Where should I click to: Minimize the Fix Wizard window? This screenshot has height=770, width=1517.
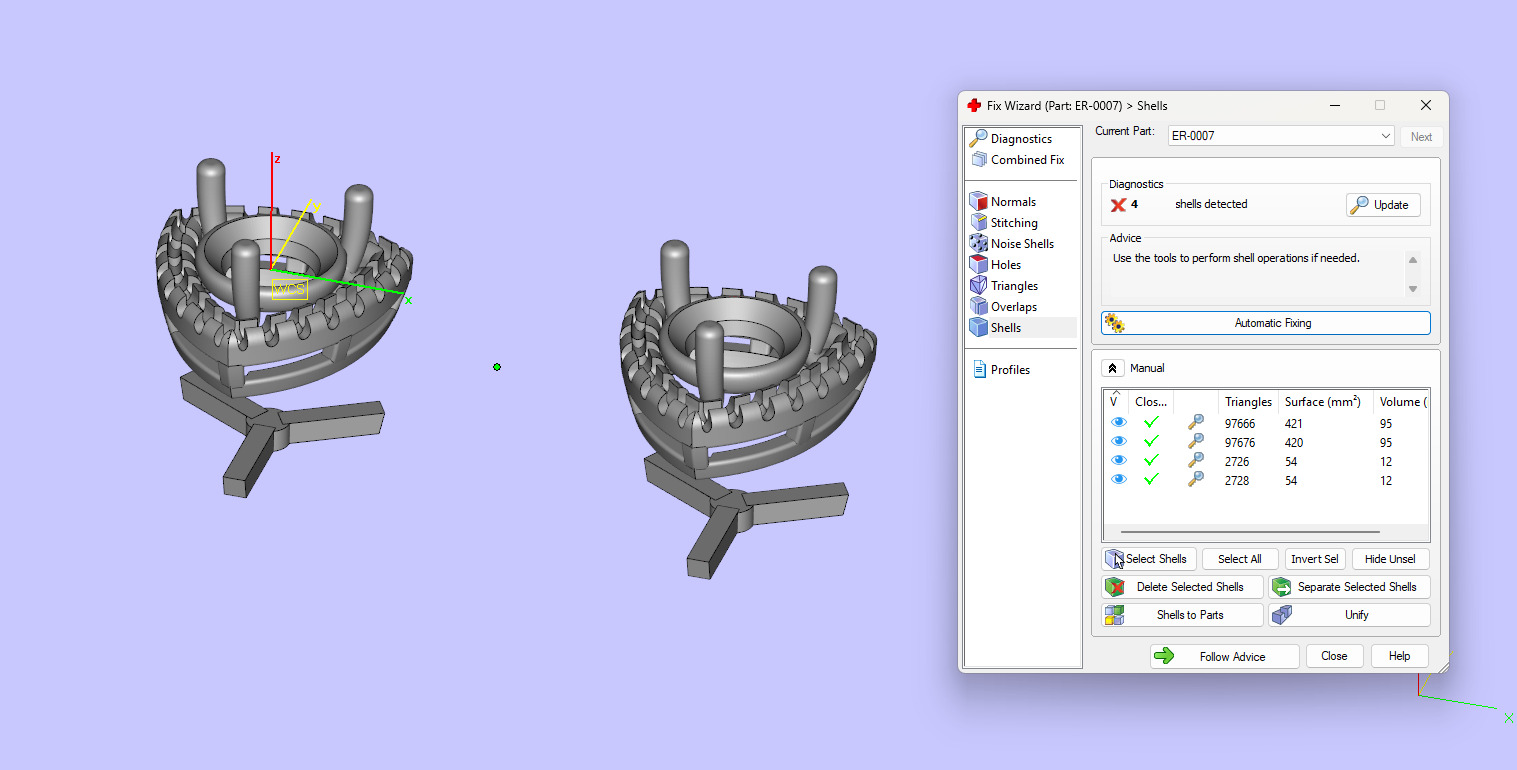click(1335, 105)
